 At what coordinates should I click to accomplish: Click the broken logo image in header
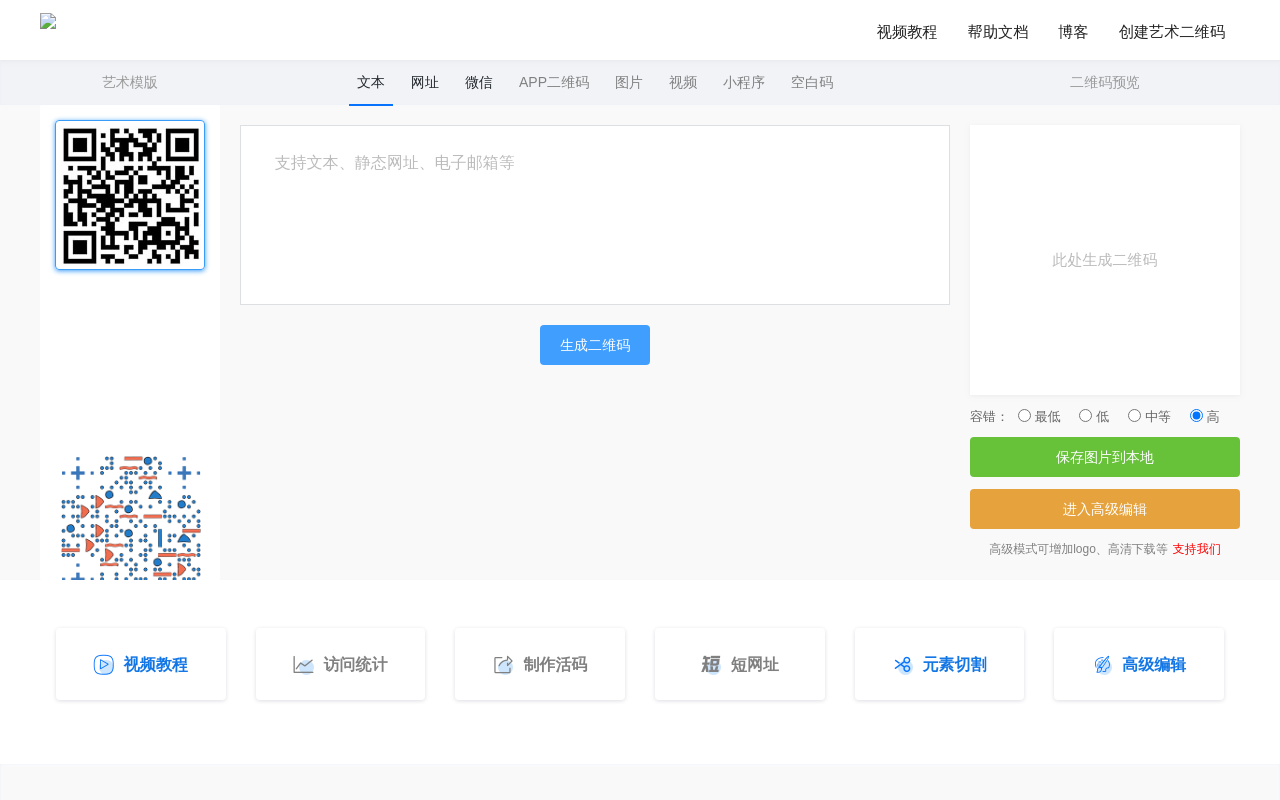tap(48, 21)
